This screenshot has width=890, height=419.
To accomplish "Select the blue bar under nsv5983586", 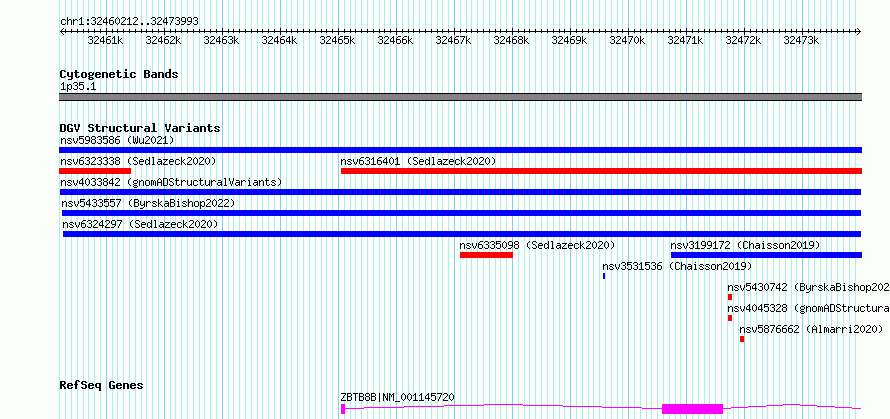I will 460,150.
